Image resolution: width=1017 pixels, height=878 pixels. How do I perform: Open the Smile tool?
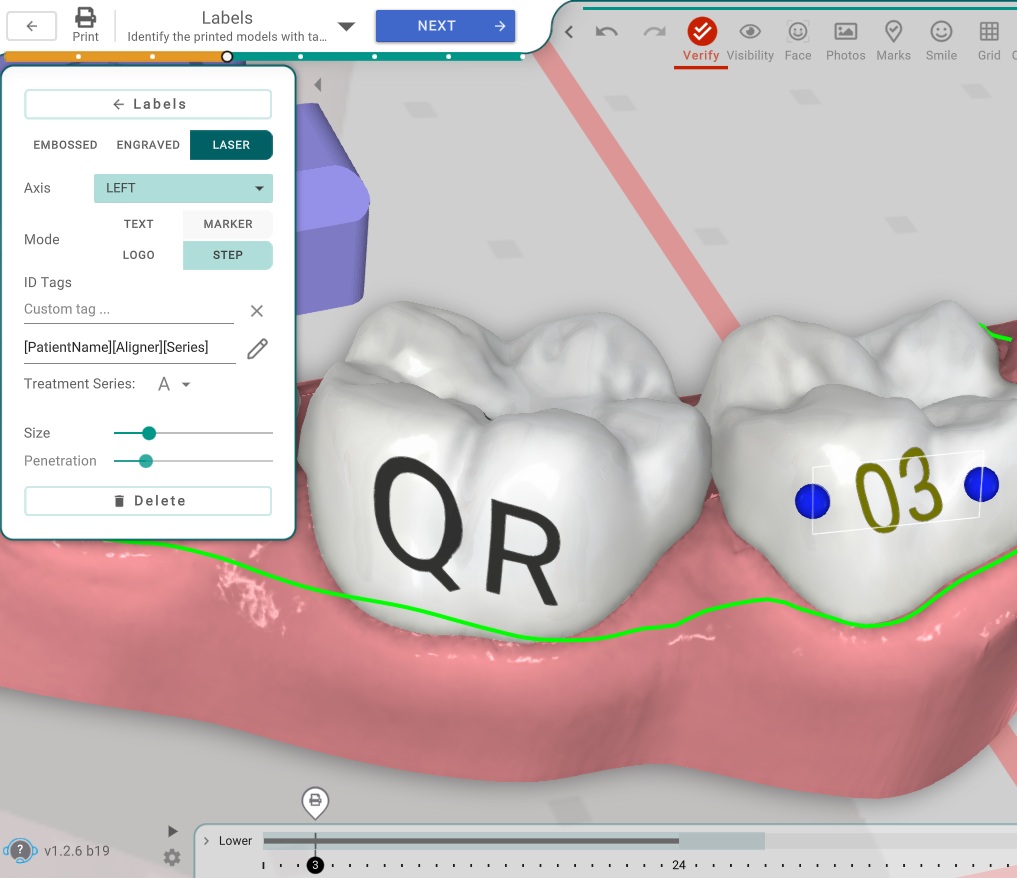pyautogui.click(x=941, y=40)
